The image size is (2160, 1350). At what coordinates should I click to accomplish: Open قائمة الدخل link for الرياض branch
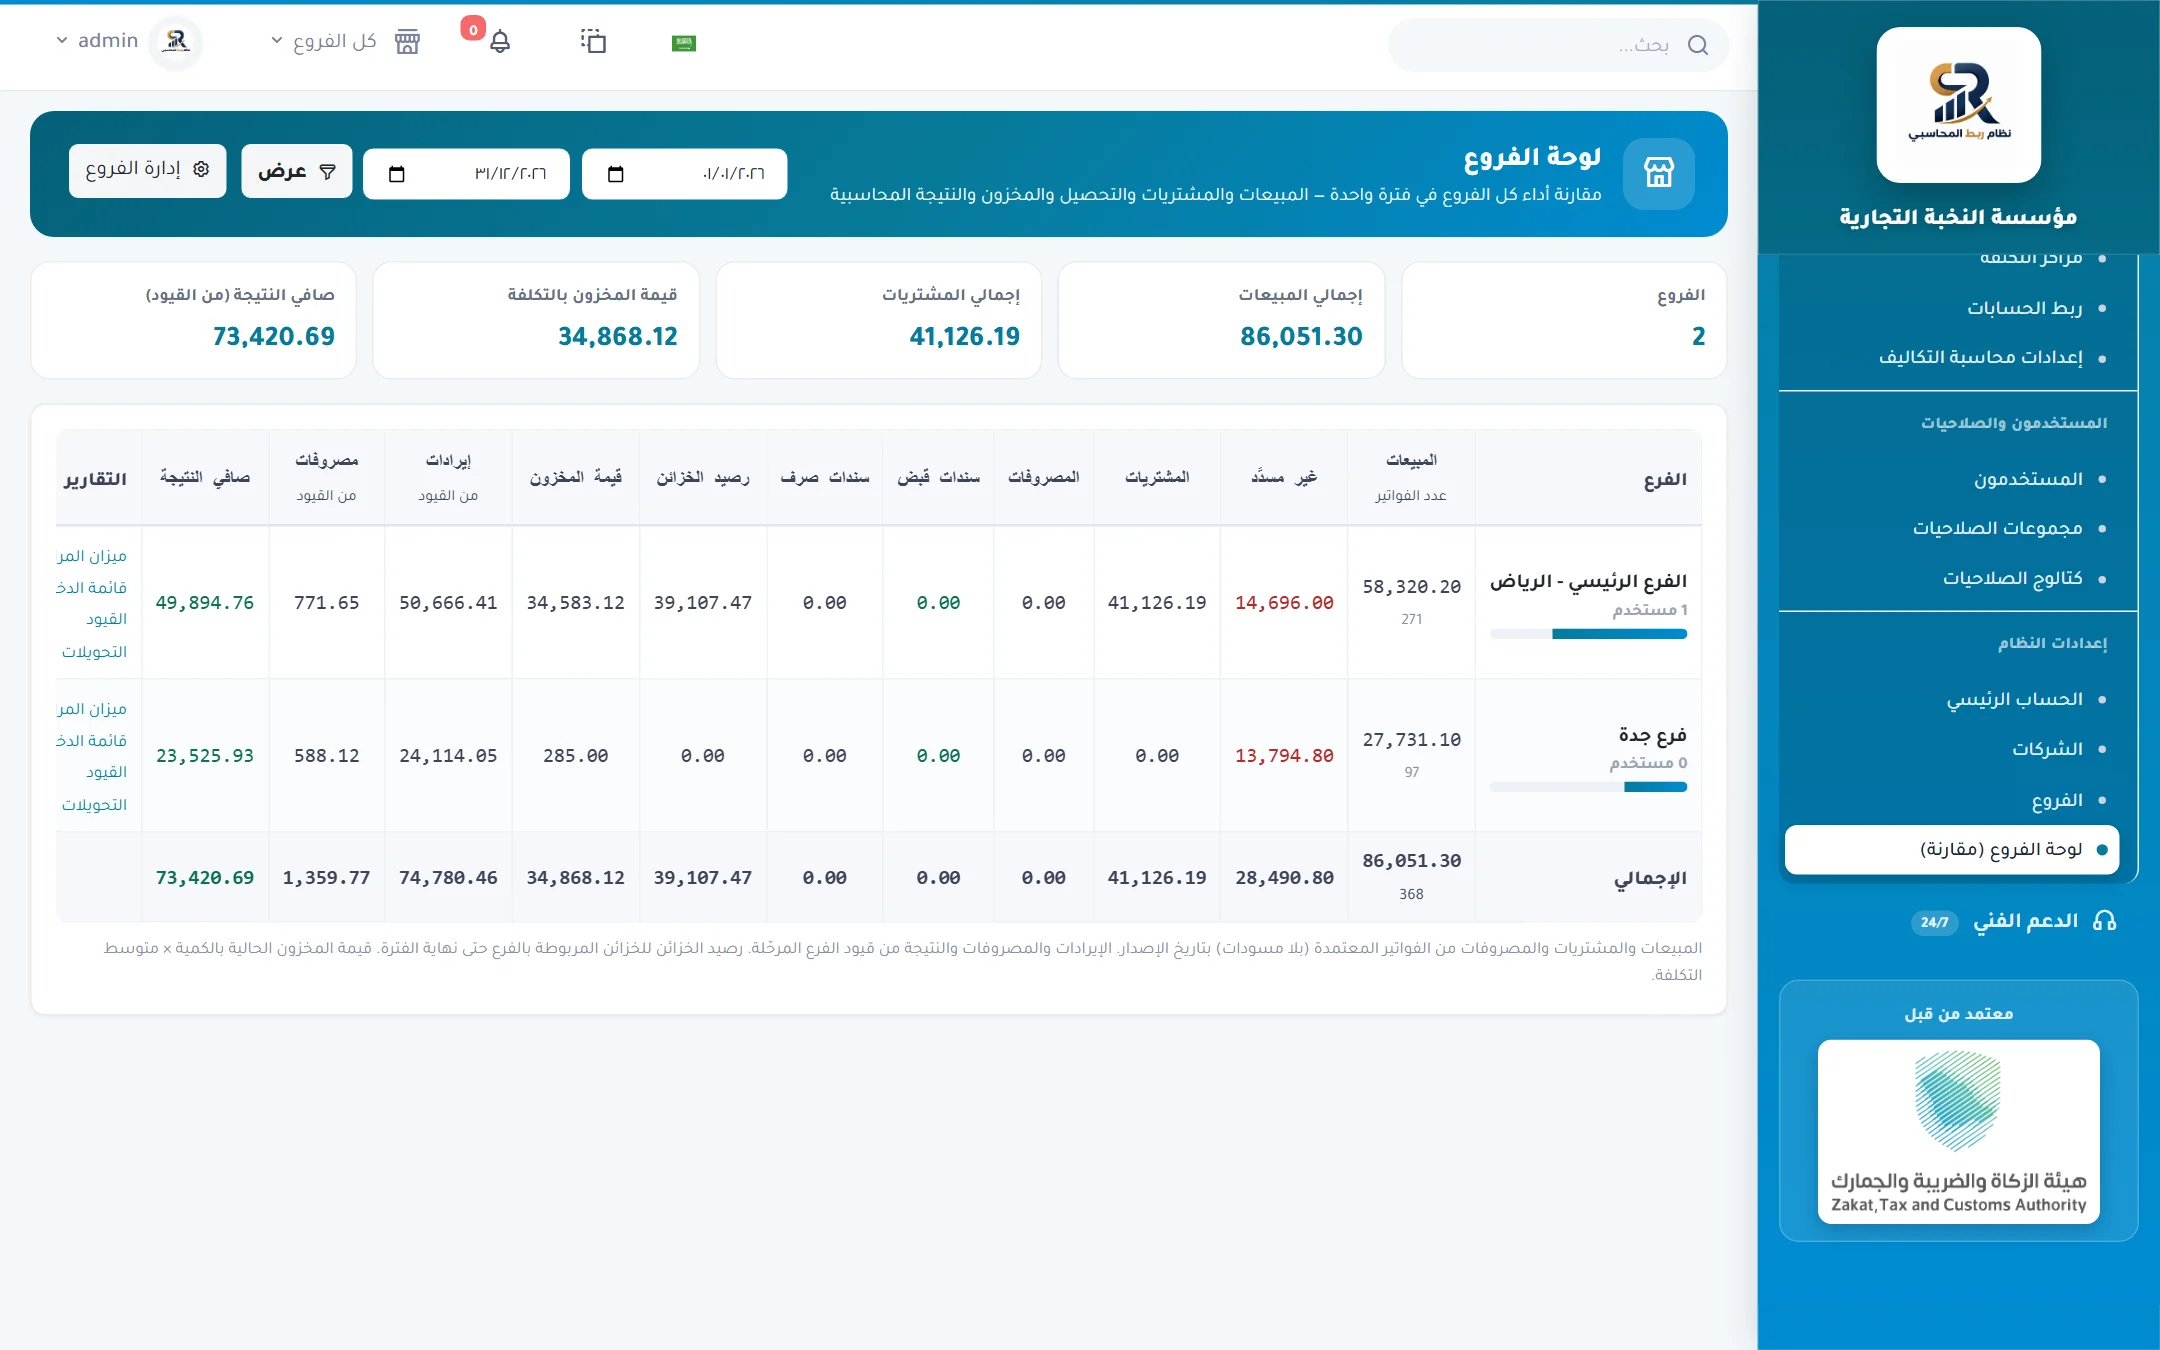pyautogui.click(x=92, y=588)
